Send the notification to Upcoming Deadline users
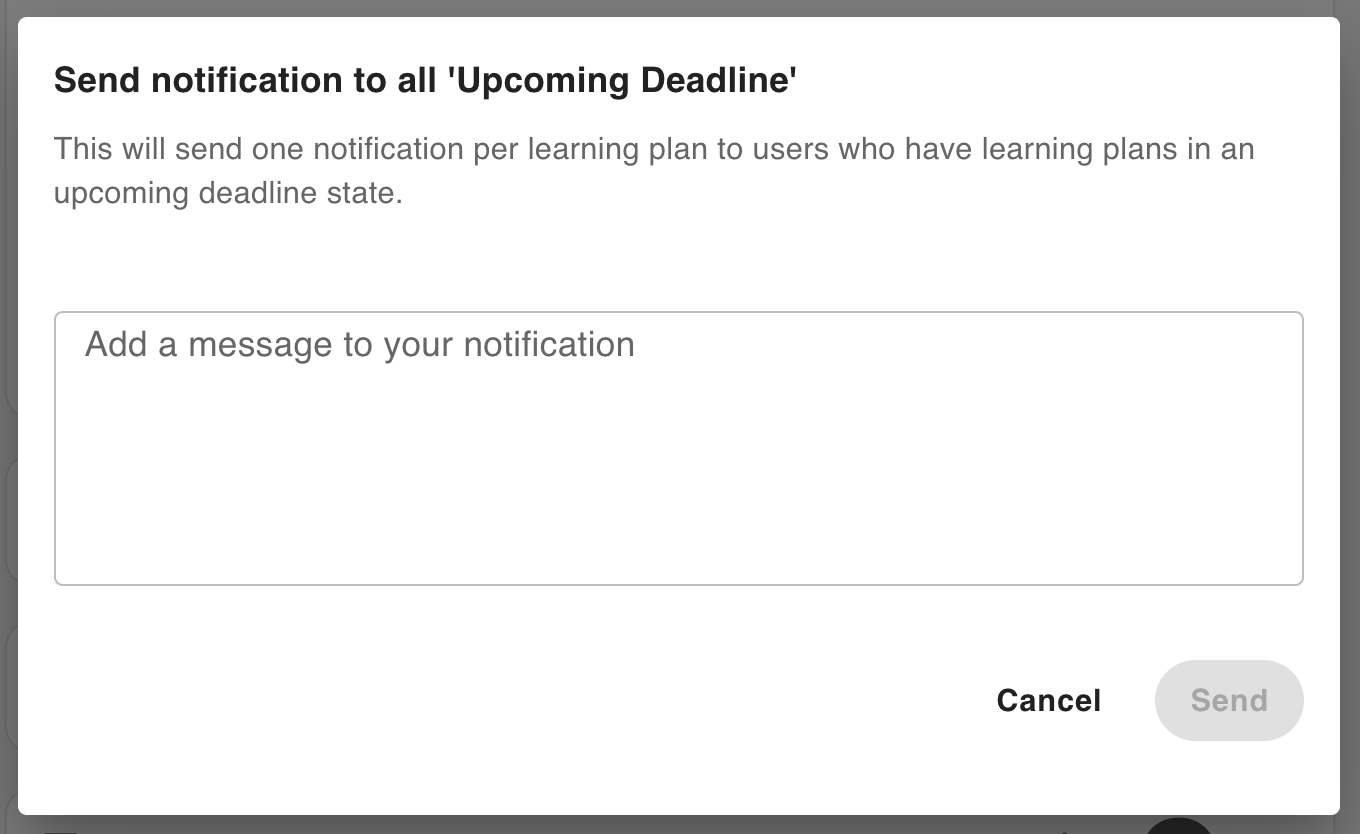Screen dimensions: 1360x834 [x=1228, y=700]
